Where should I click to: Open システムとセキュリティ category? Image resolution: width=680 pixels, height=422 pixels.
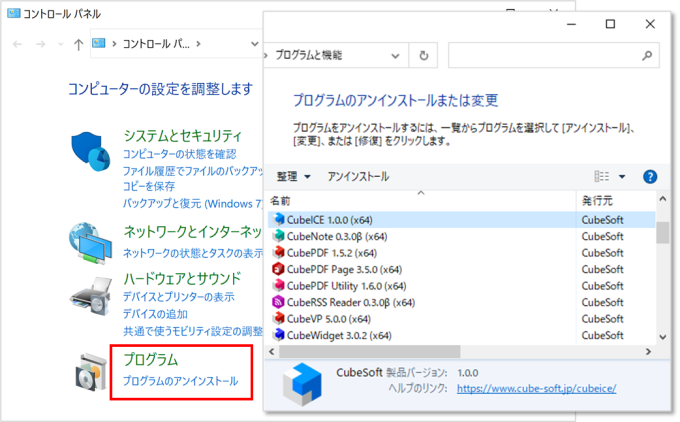[183, 136]
